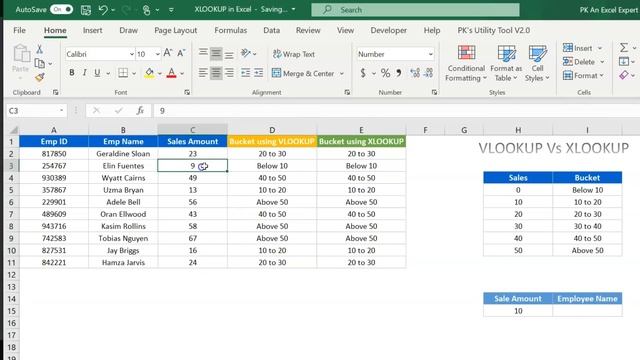Click the Clear eraser icon

624,76
